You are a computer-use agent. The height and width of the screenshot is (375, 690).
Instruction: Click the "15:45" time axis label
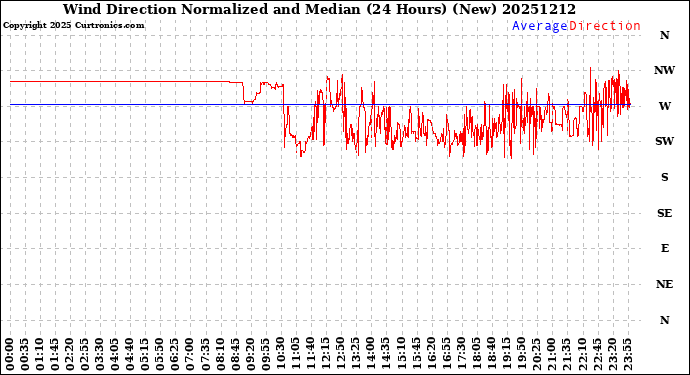(416, 354)
